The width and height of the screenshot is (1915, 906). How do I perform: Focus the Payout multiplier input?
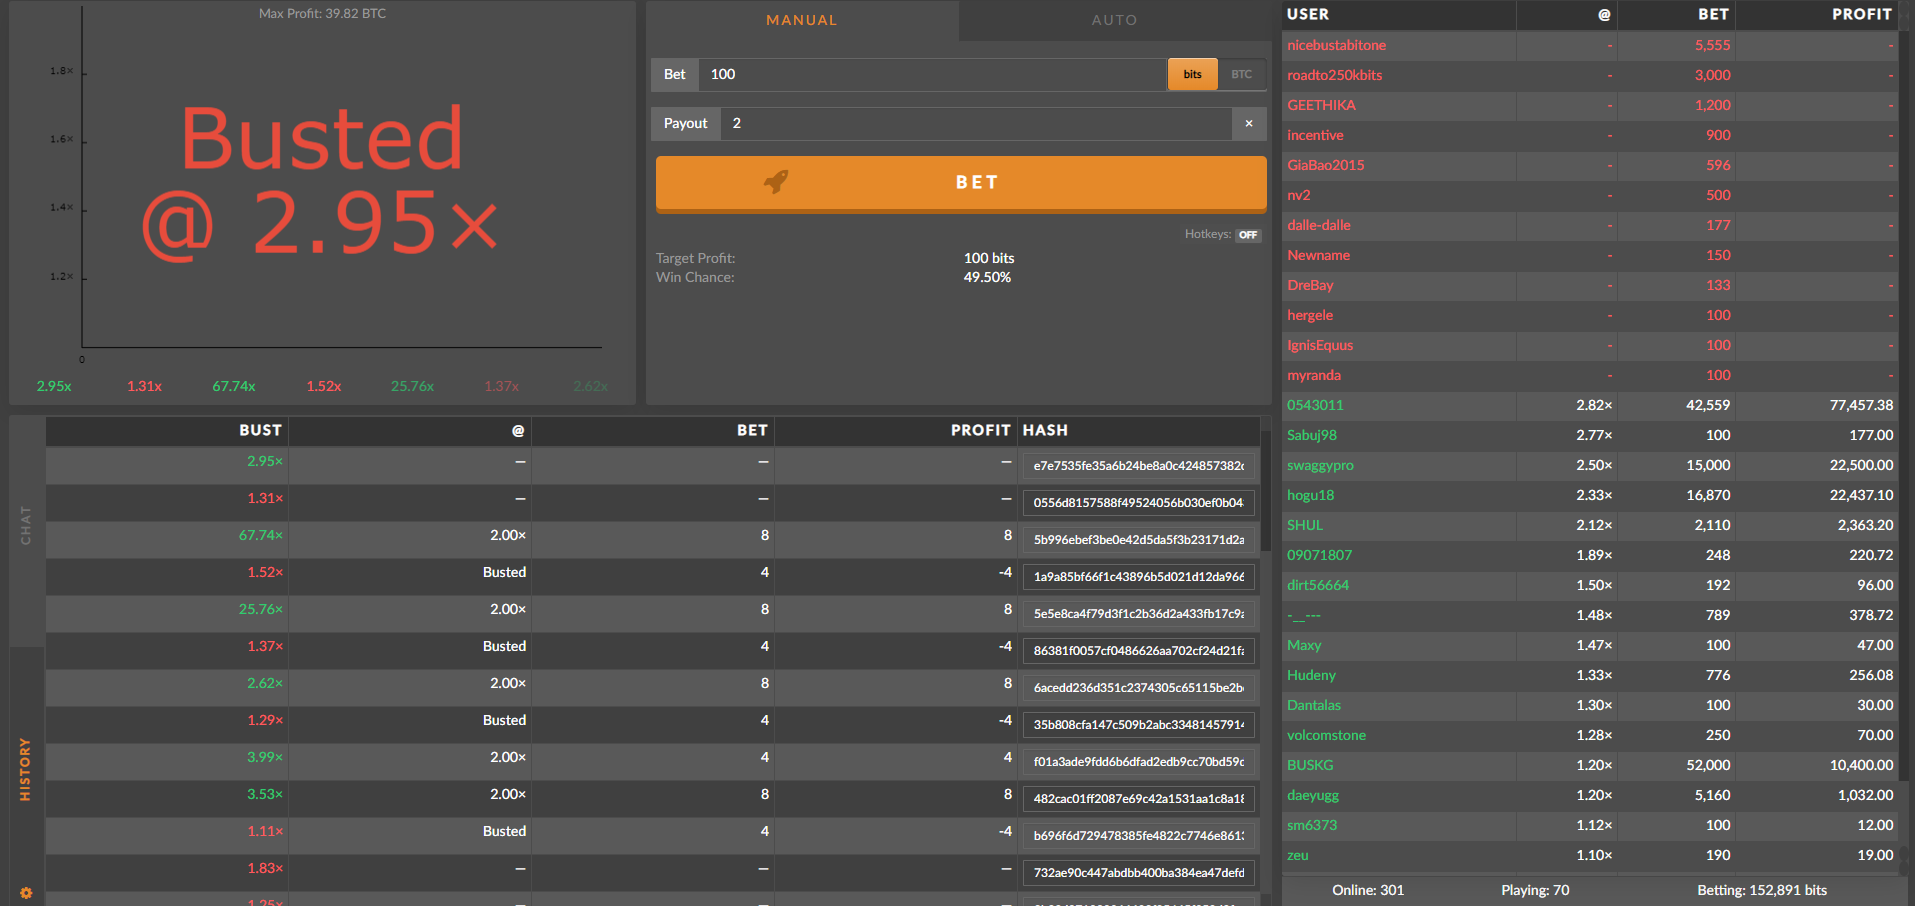pyautogui.click(x=976, y=123)
